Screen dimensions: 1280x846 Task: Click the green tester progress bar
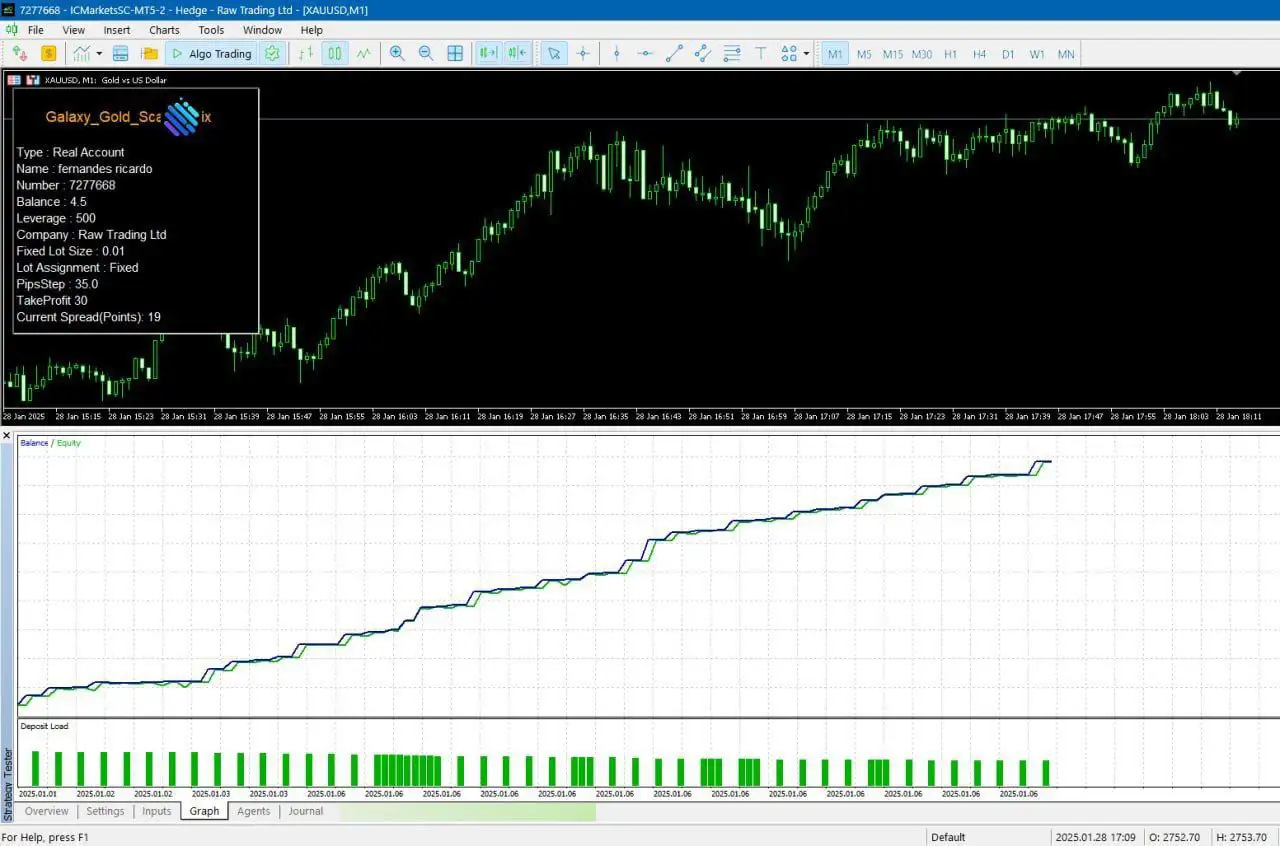(467, 812)
